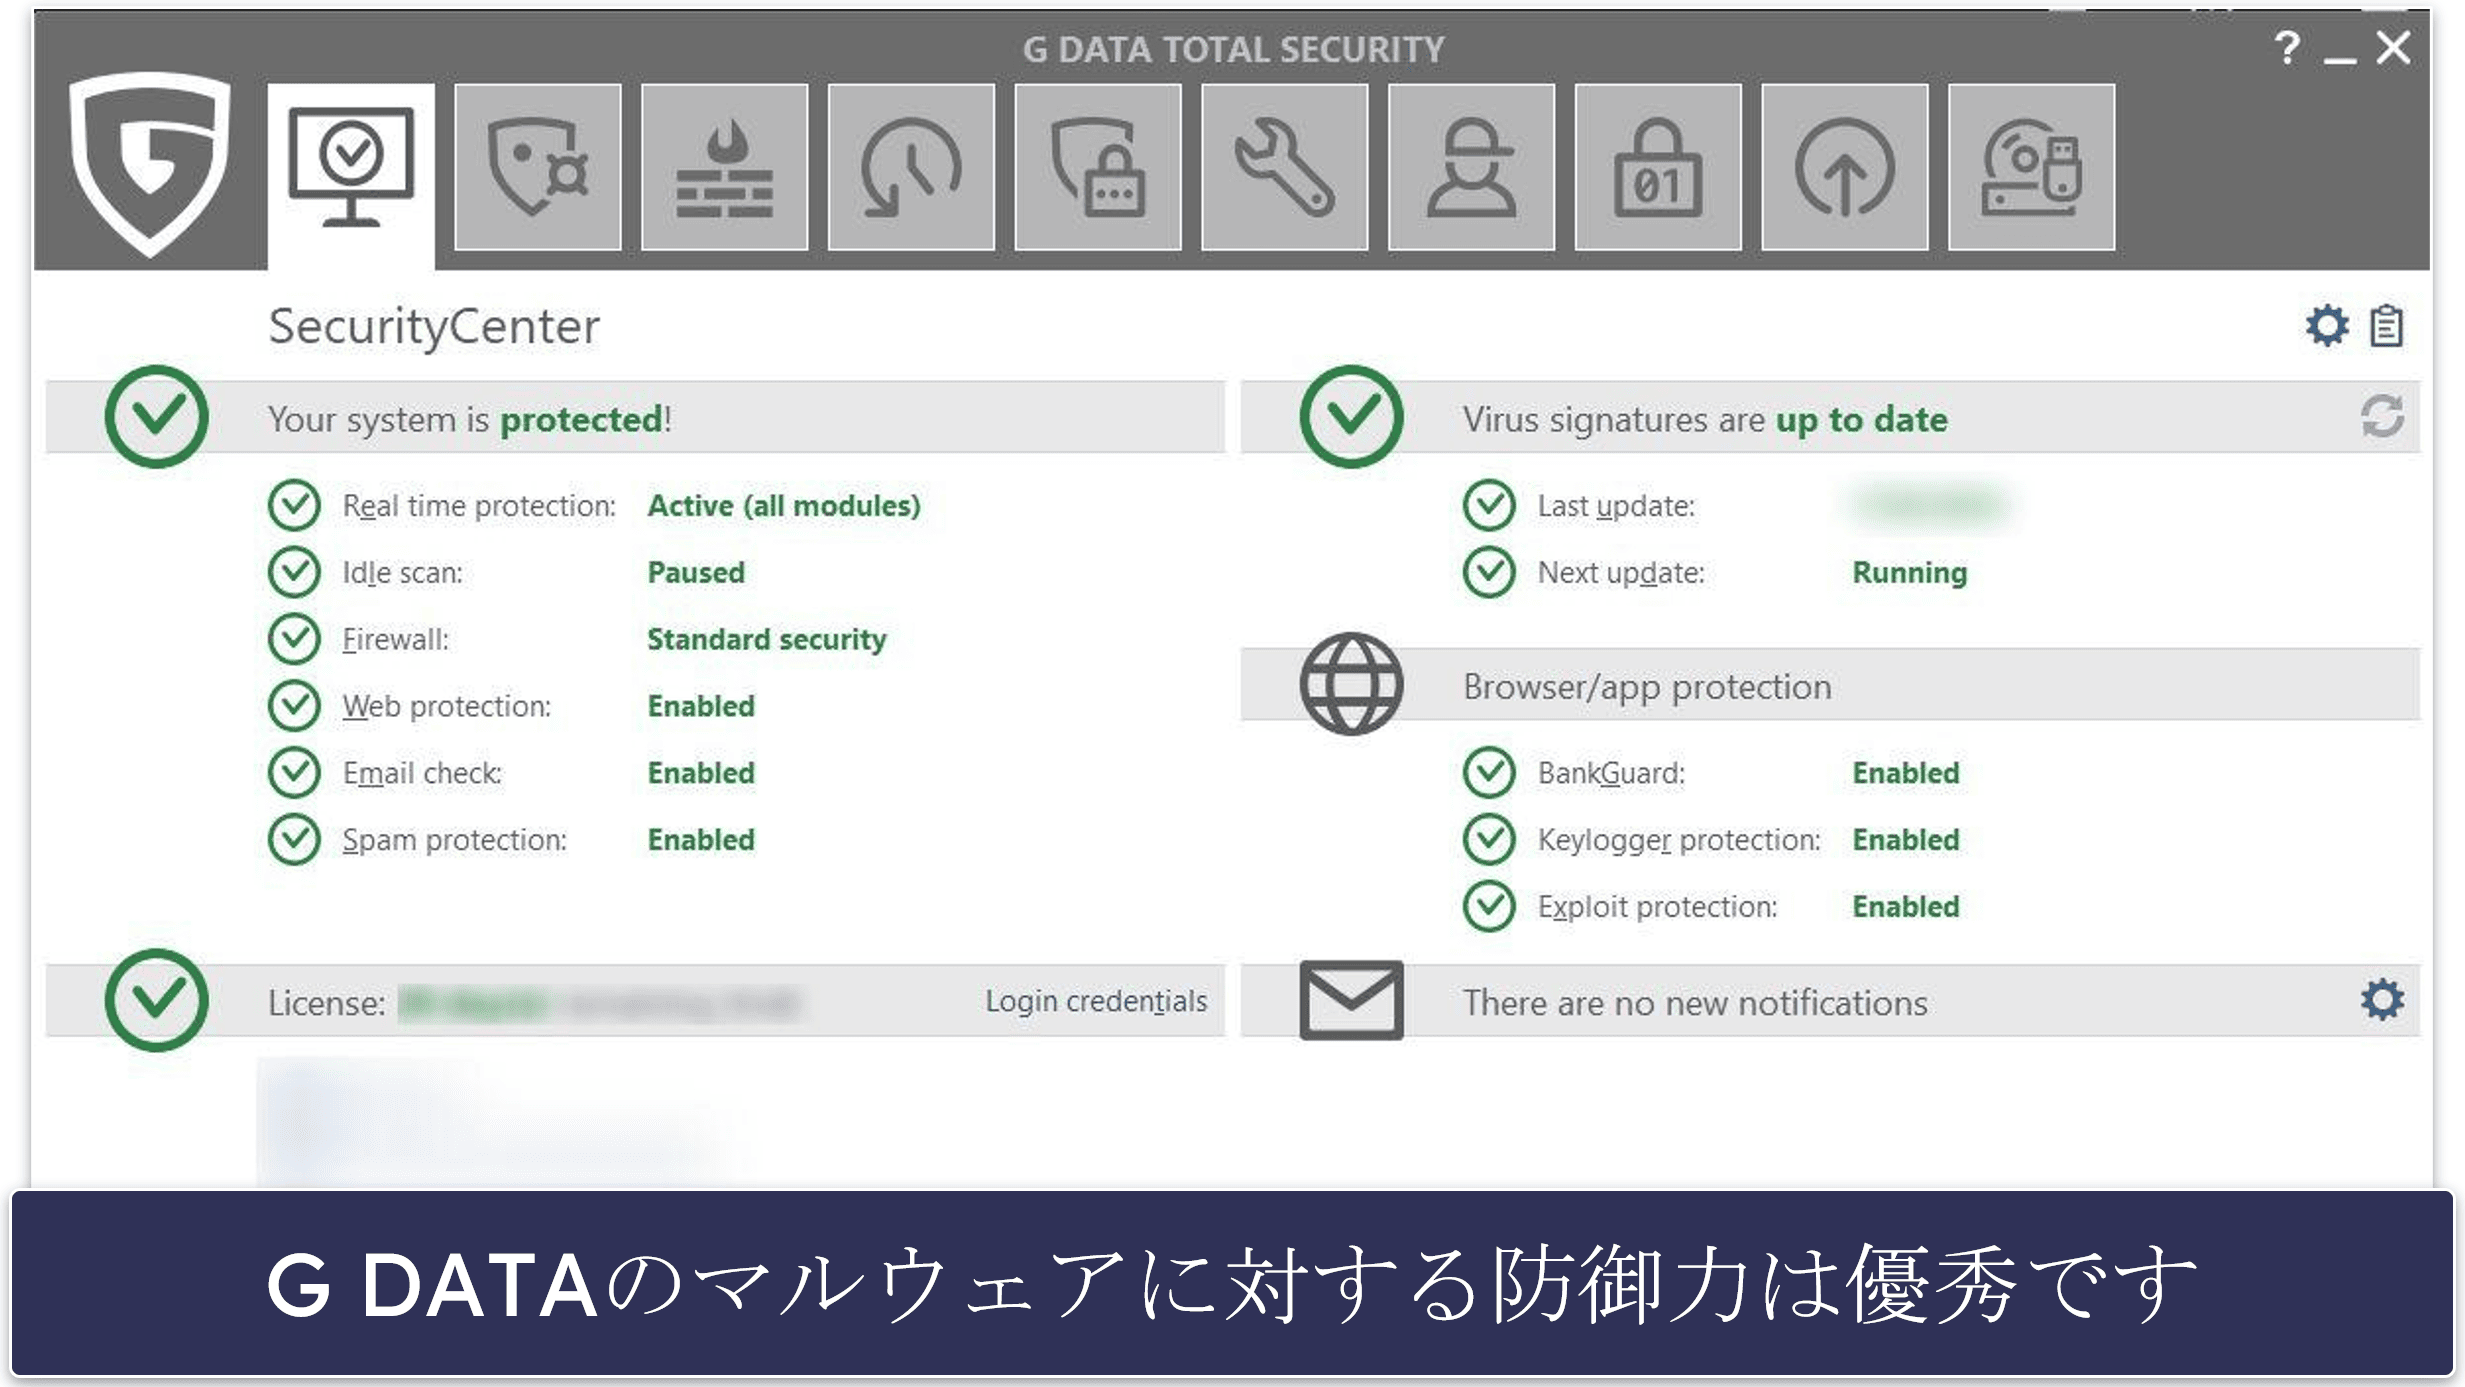
Task: Click Firewall status entry
Action: pyautogui.click(x=395, y=639)
